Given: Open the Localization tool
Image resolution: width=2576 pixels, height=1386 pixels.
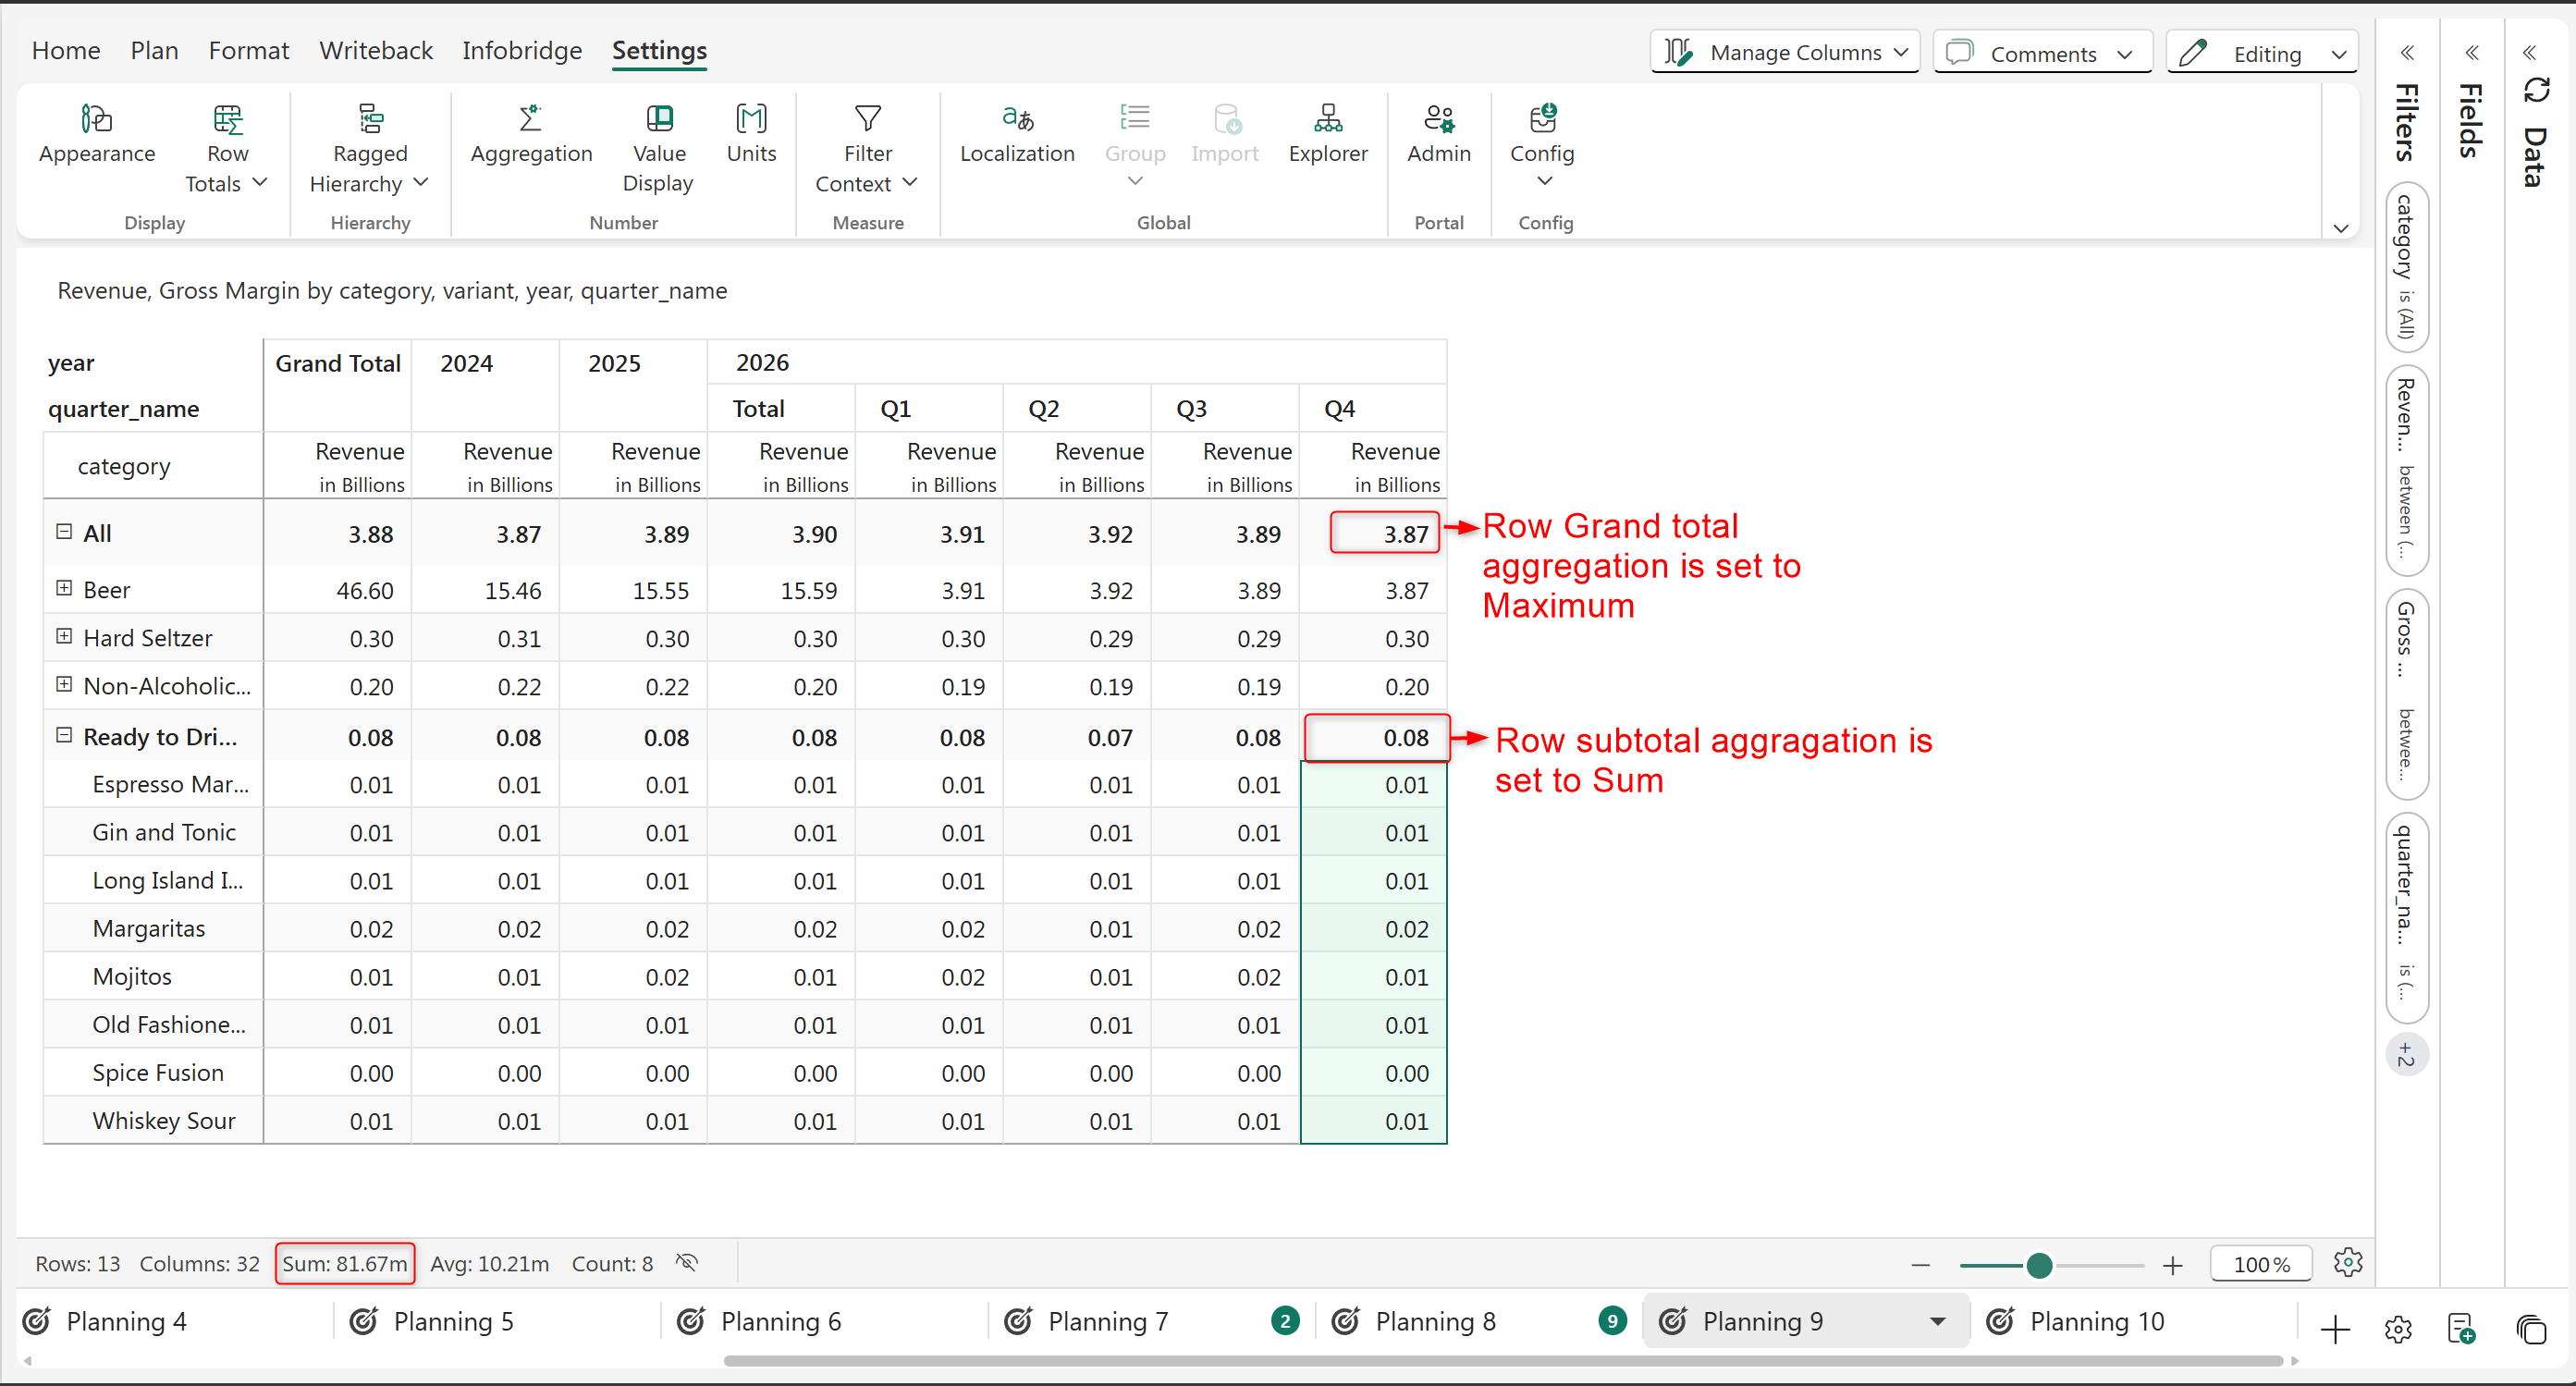Looking at the screenshot, I should pyautogui.click(x=1016, y=119).
